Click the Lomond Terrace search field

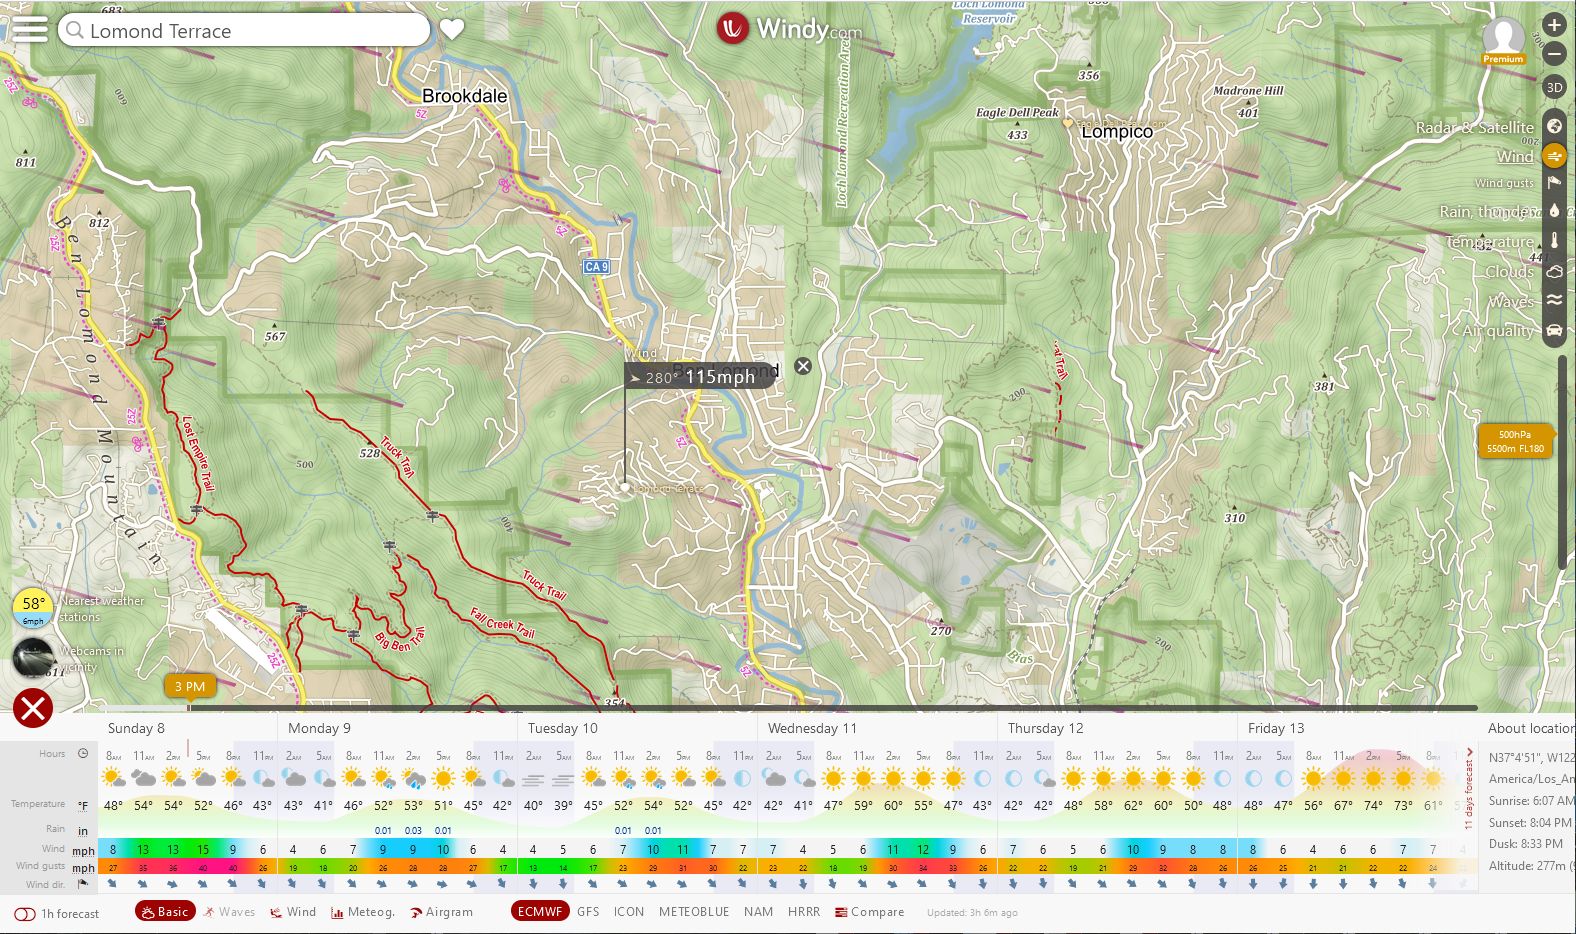click(x=245, y=31)
